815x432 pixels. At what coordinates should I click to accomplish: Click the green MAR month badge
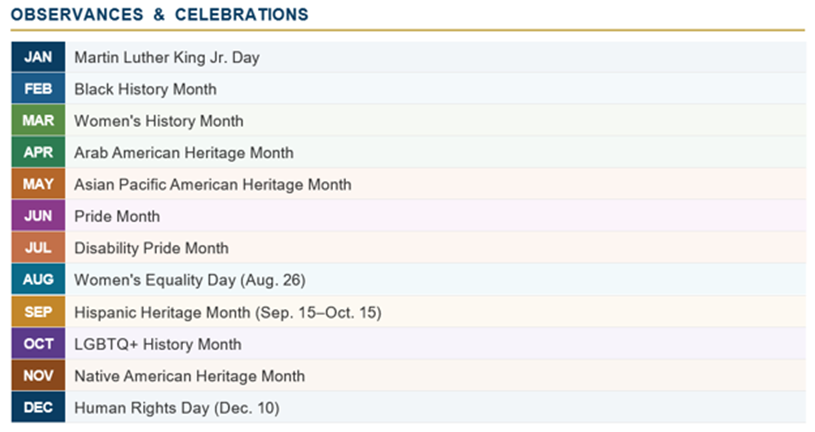38,121
